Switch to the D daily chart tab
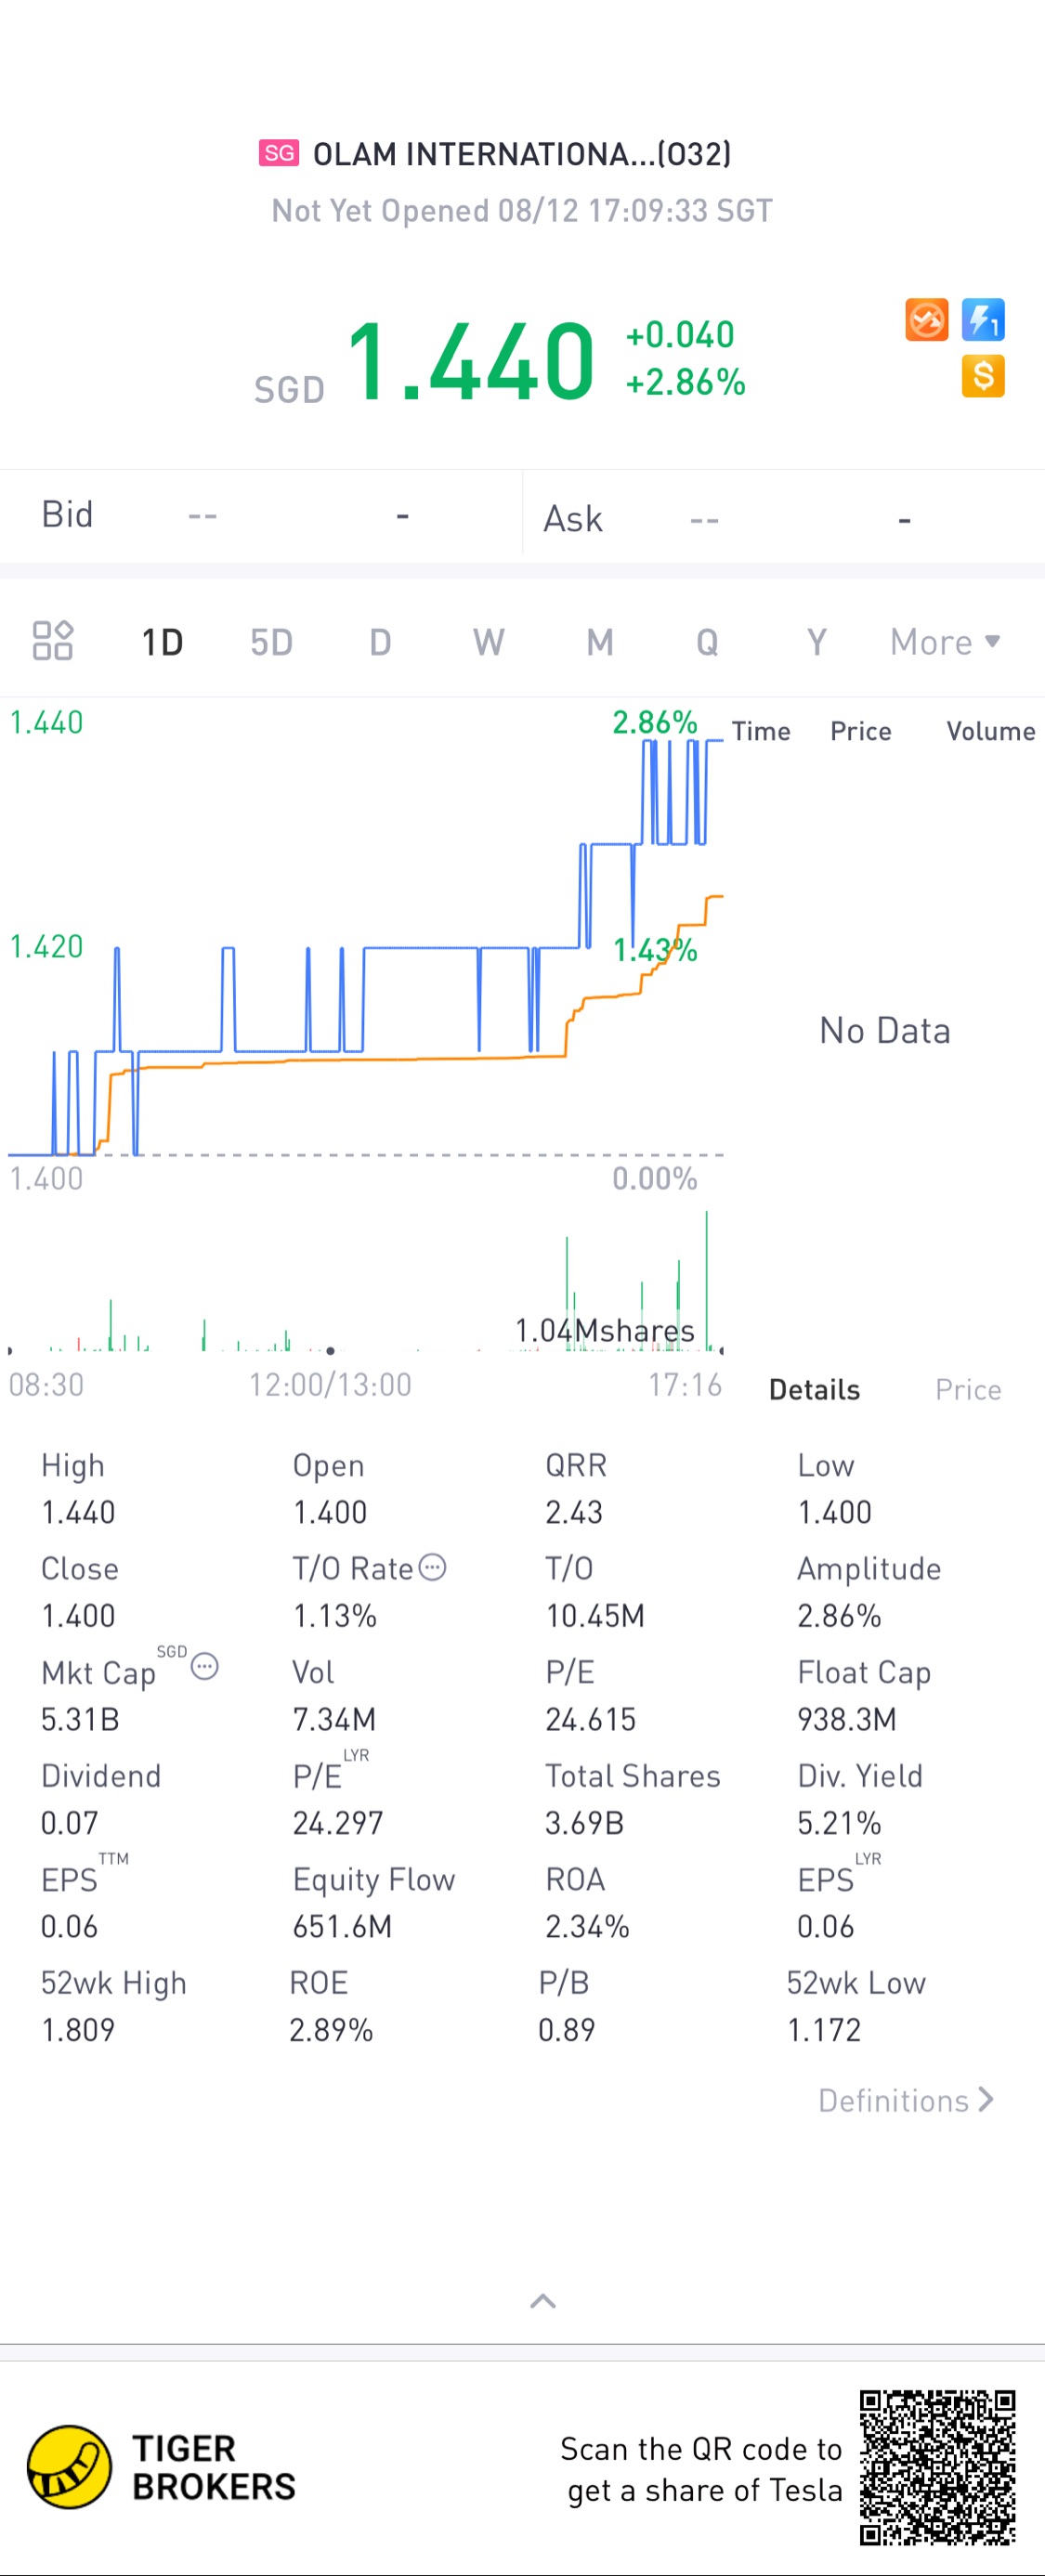This screenshot has height=2576, width=1045. coord(380,642)
